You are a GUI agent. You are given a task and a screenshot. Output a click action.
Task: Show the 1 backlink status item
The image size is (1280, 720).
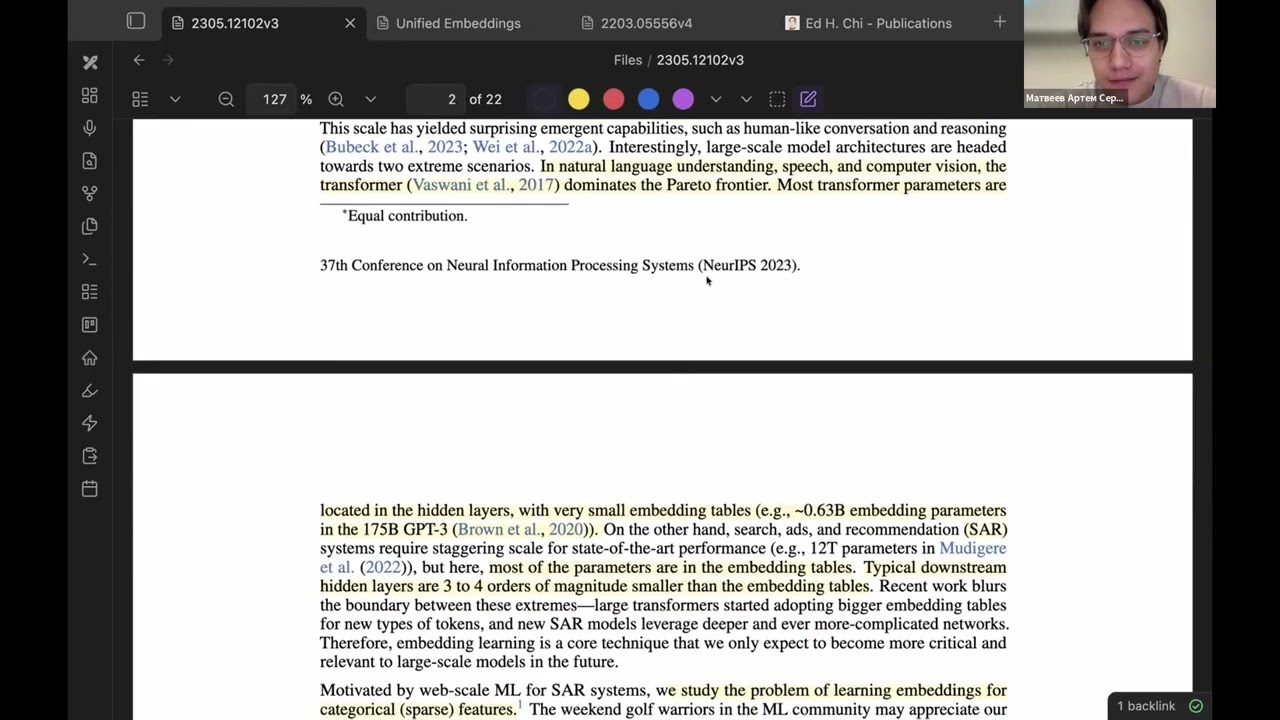[1146, 706]
